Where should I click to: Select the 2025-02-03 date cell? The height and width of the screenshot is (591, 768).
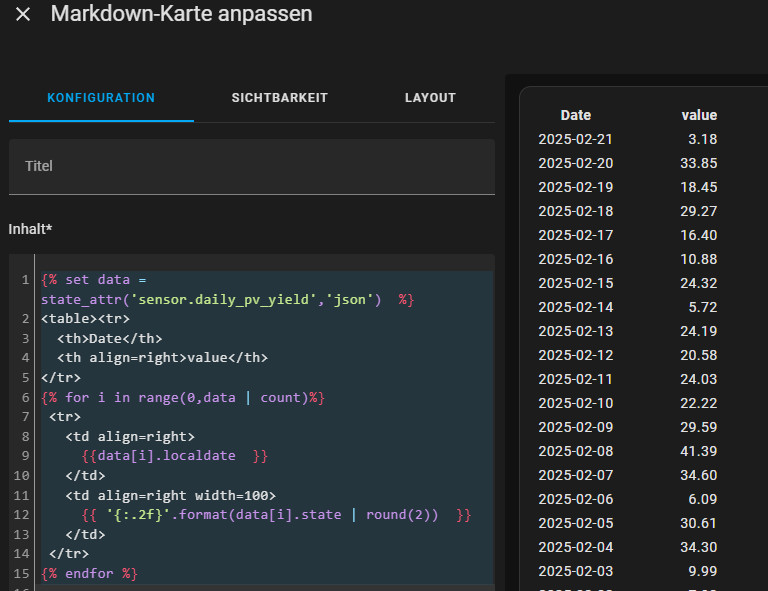pos(576,571)
